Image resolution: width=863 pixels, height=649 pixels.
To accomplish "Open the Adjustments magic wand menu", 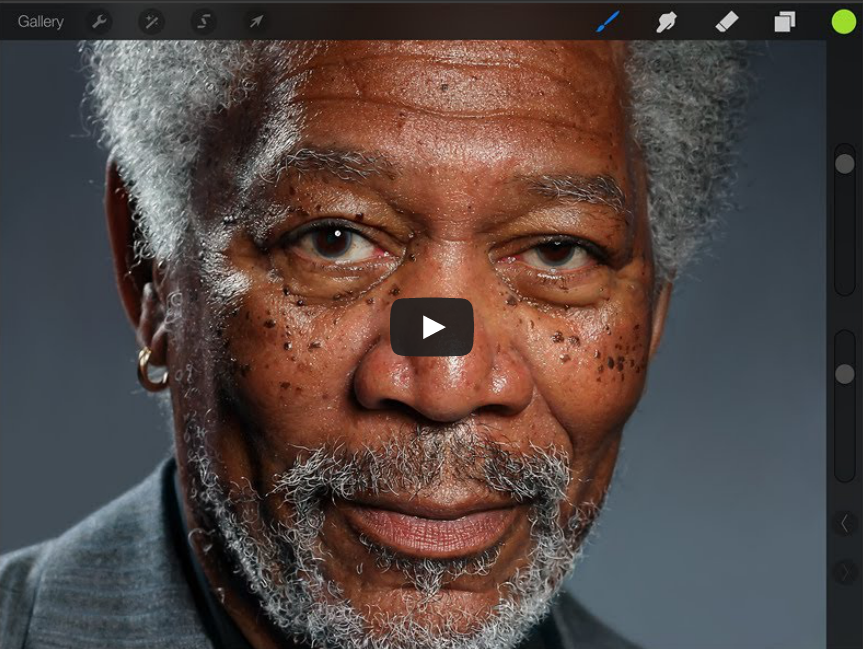I will [151, 21].
